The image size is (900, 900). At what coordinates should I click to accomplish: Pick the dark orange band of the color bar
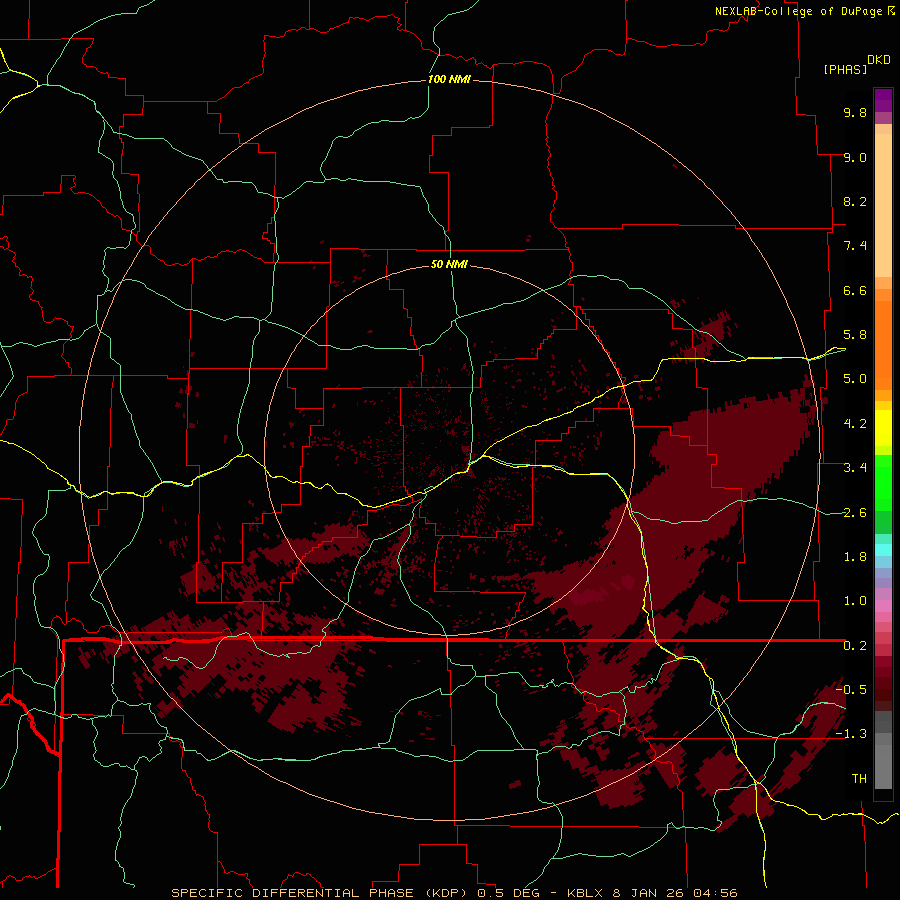pyautogui.click(x=883, y=345)
